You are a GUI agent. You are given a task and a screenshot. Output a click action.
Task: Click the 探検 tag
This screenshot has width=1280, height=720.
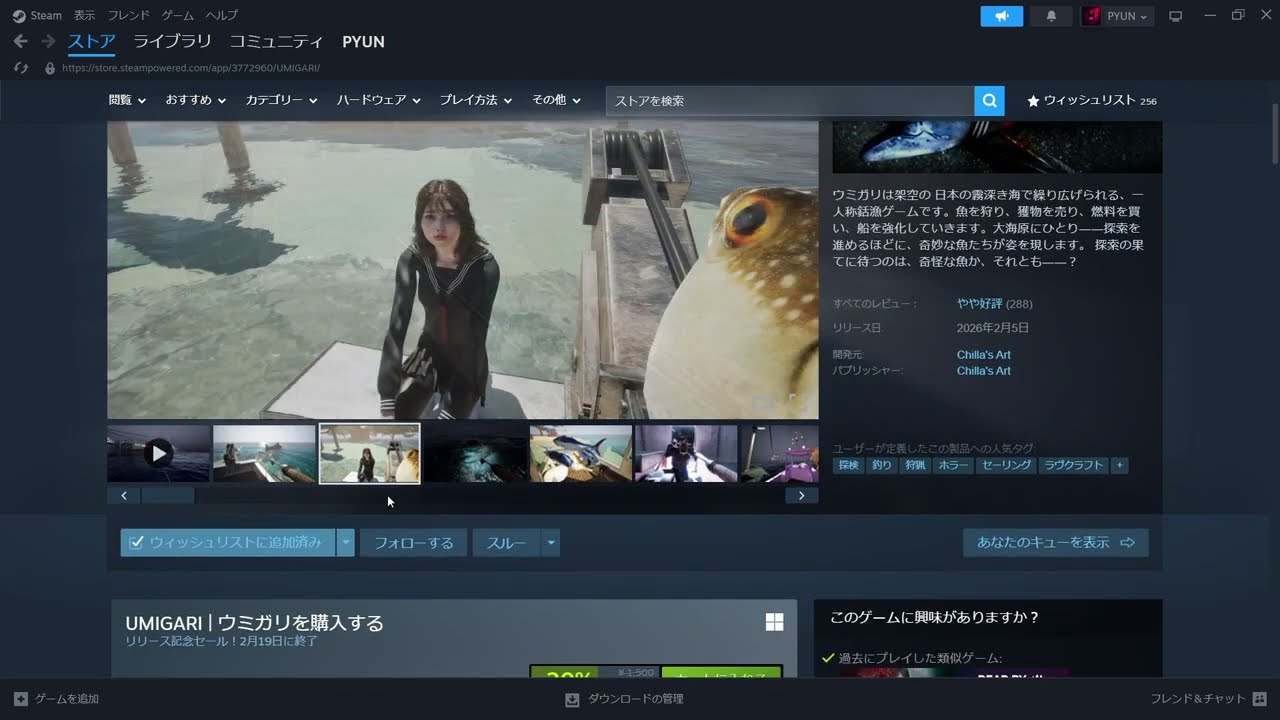[848, 465]
